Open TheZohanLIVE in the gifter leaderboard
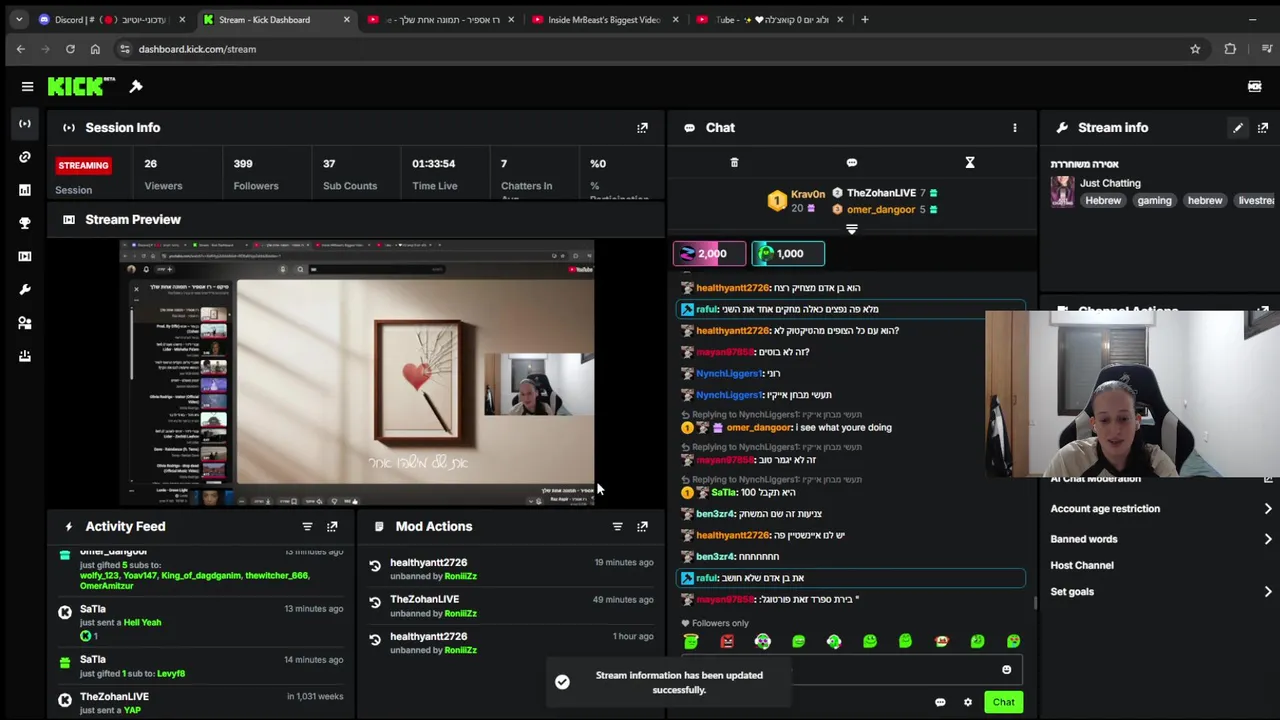 click(881, 193)
